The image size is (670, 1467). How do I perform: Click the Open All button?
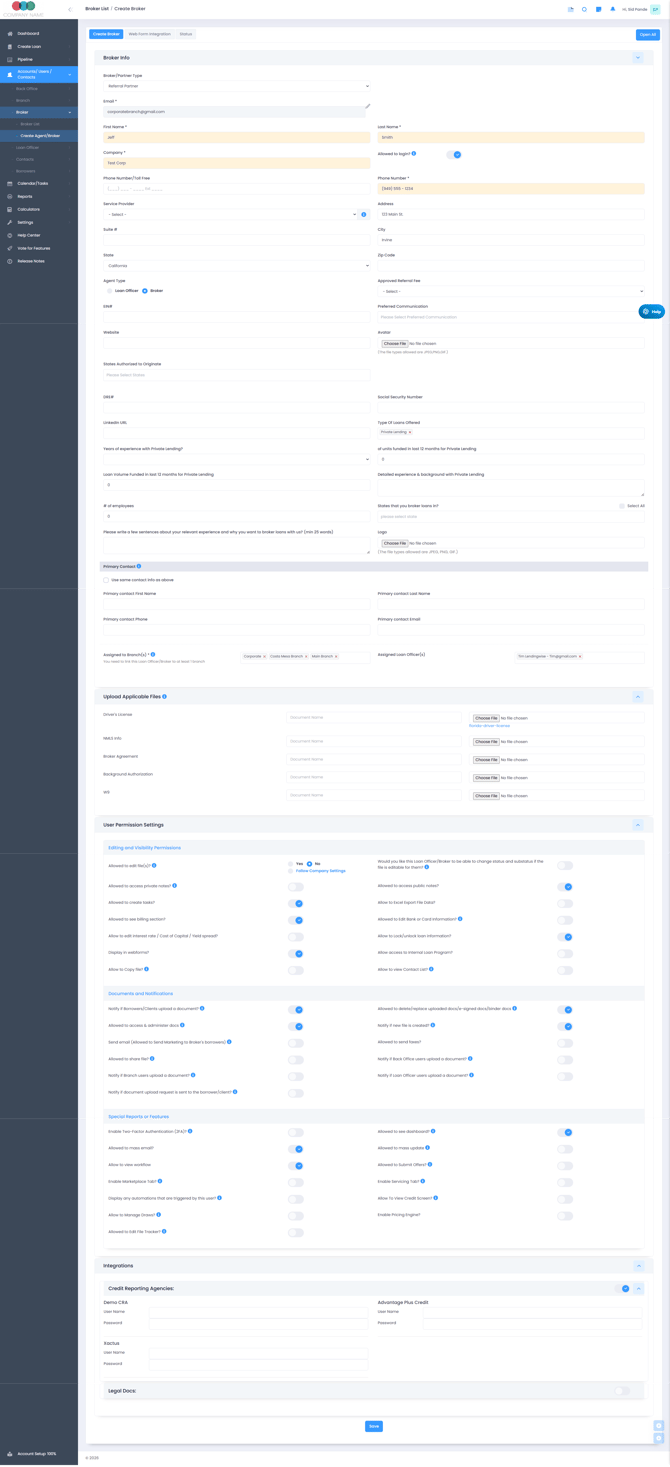tap(647, 34)
